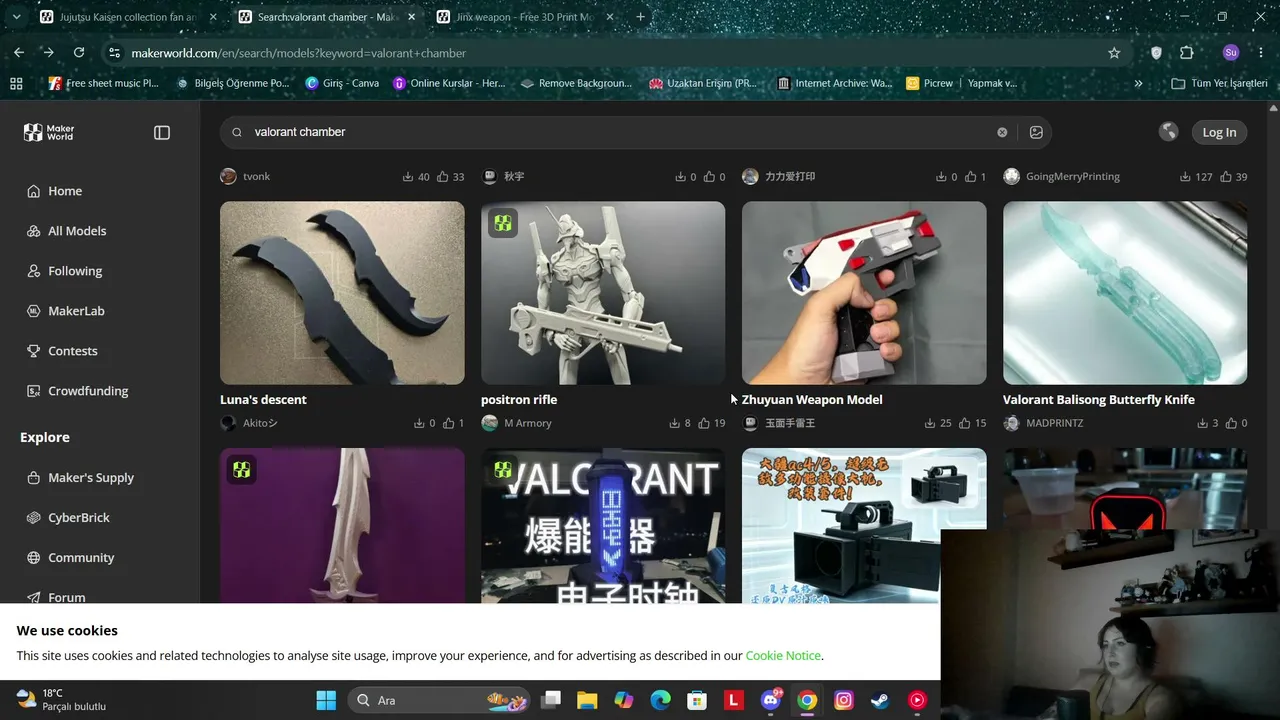The height and width of the screenshot is (720, 1280).
Task: Open a new browser tab
Action: coord(641,17)
